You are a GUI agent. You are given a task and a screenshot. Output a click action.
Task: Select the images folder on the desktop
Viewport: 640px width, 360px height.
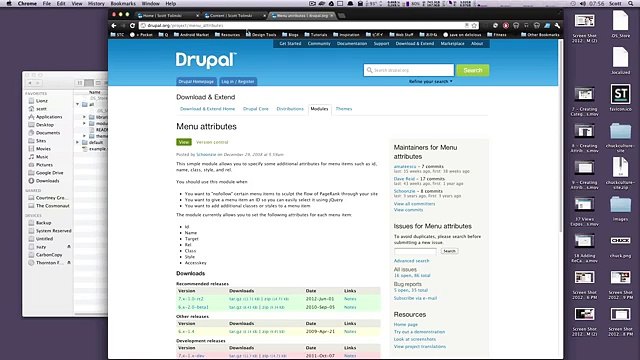pyautogui.click(x=620, y=208)
